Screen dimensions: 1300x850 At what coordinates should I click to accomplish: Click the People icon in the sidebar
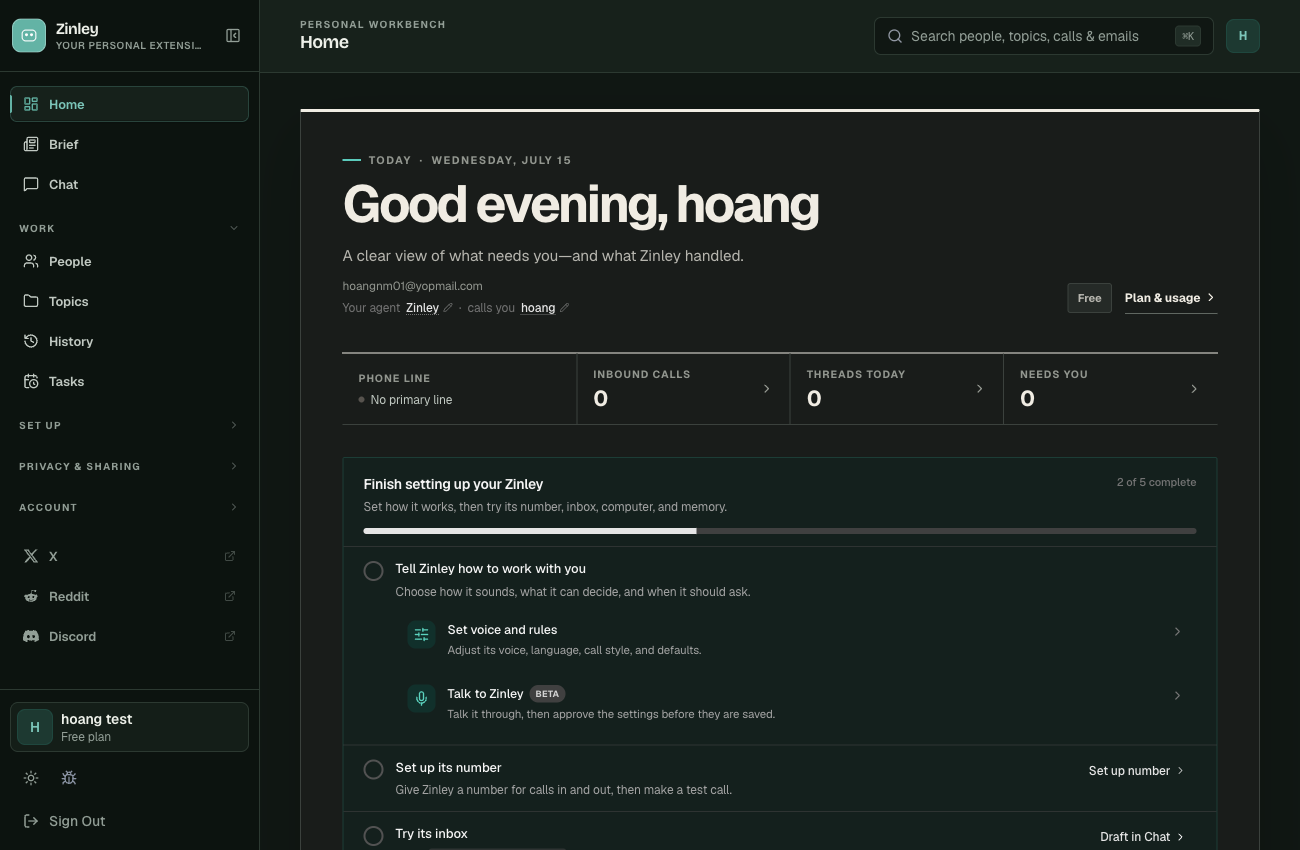coord(31,261)
